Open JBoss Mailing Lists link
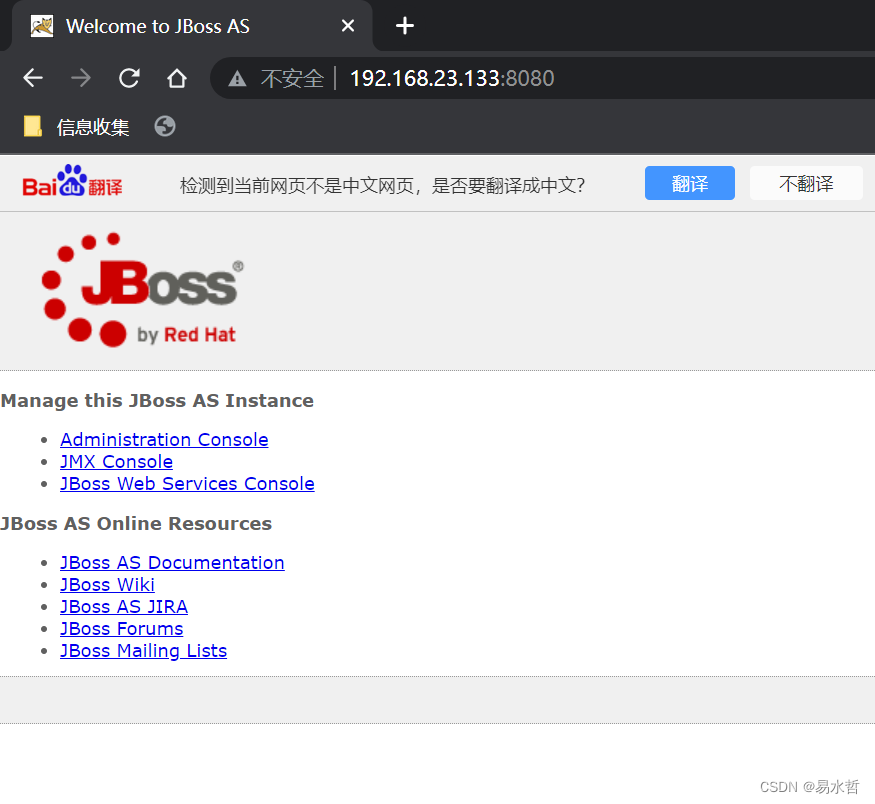Image resolution: width=875 pixels, height=804 pixels. pos(143,651)
